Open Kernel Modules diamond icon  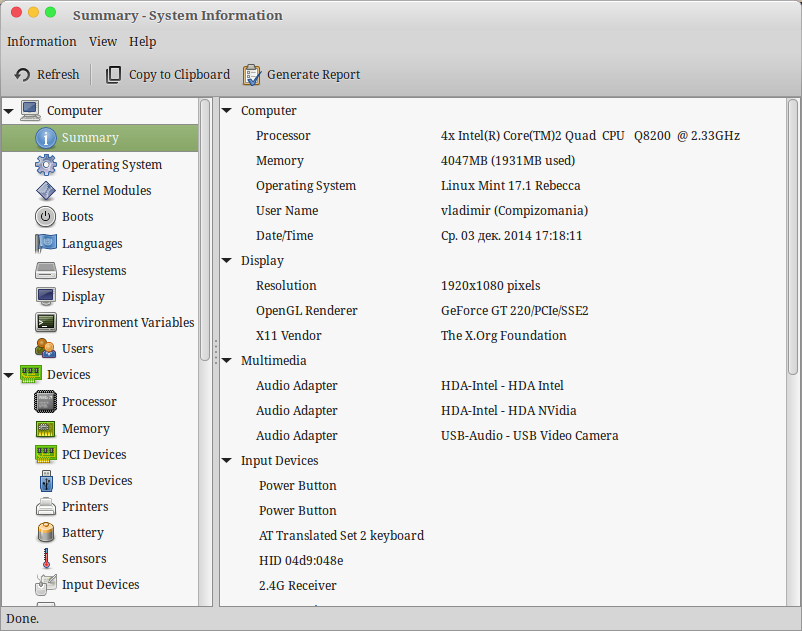(x=46, y=191)
